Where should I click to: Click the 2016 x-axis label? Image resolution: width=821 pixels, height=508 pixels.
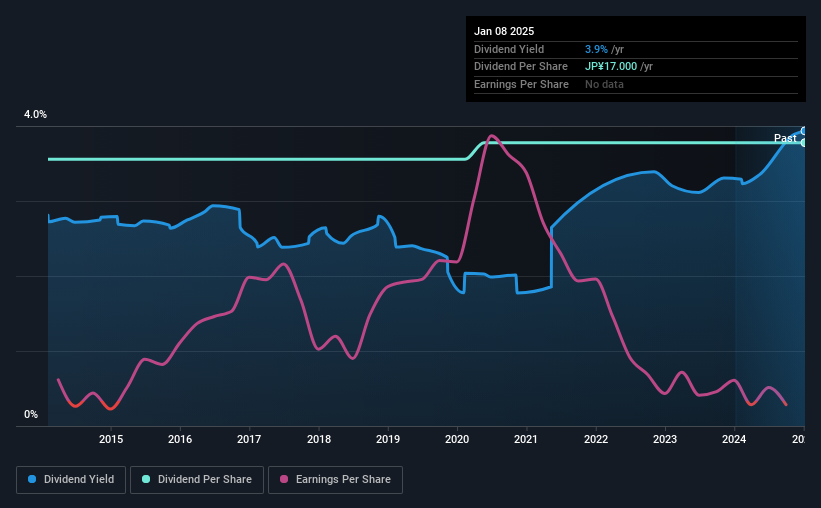click(x=180, y=439)
